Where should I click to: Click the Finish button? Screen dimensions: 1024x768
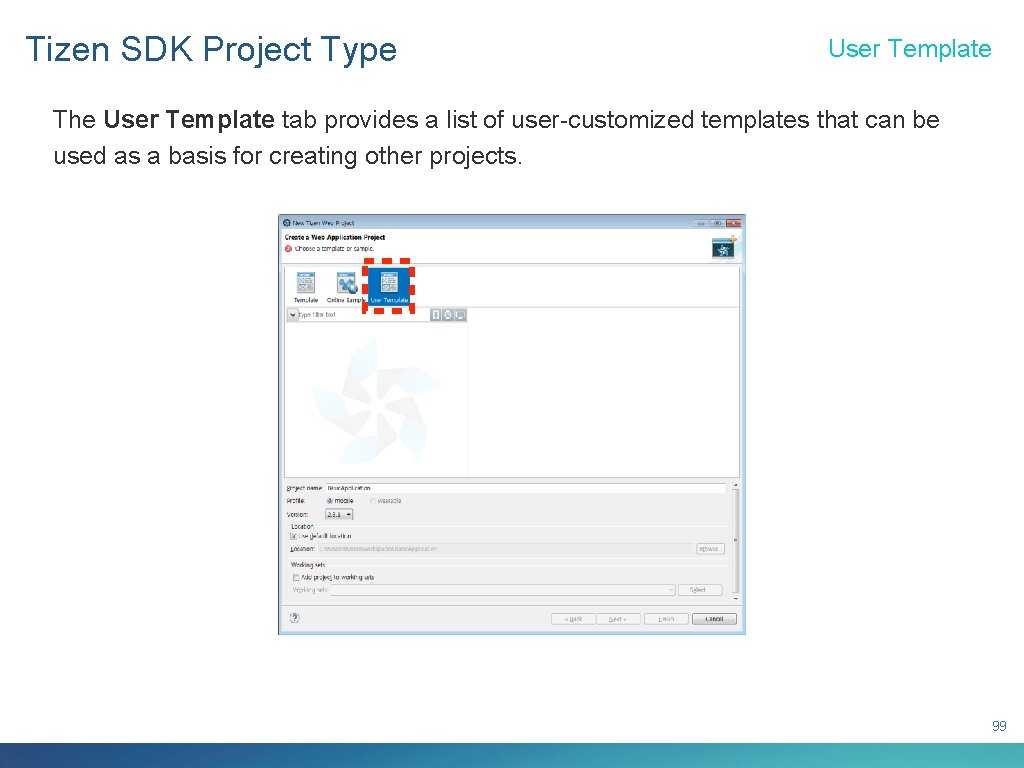tap(665, 618)
